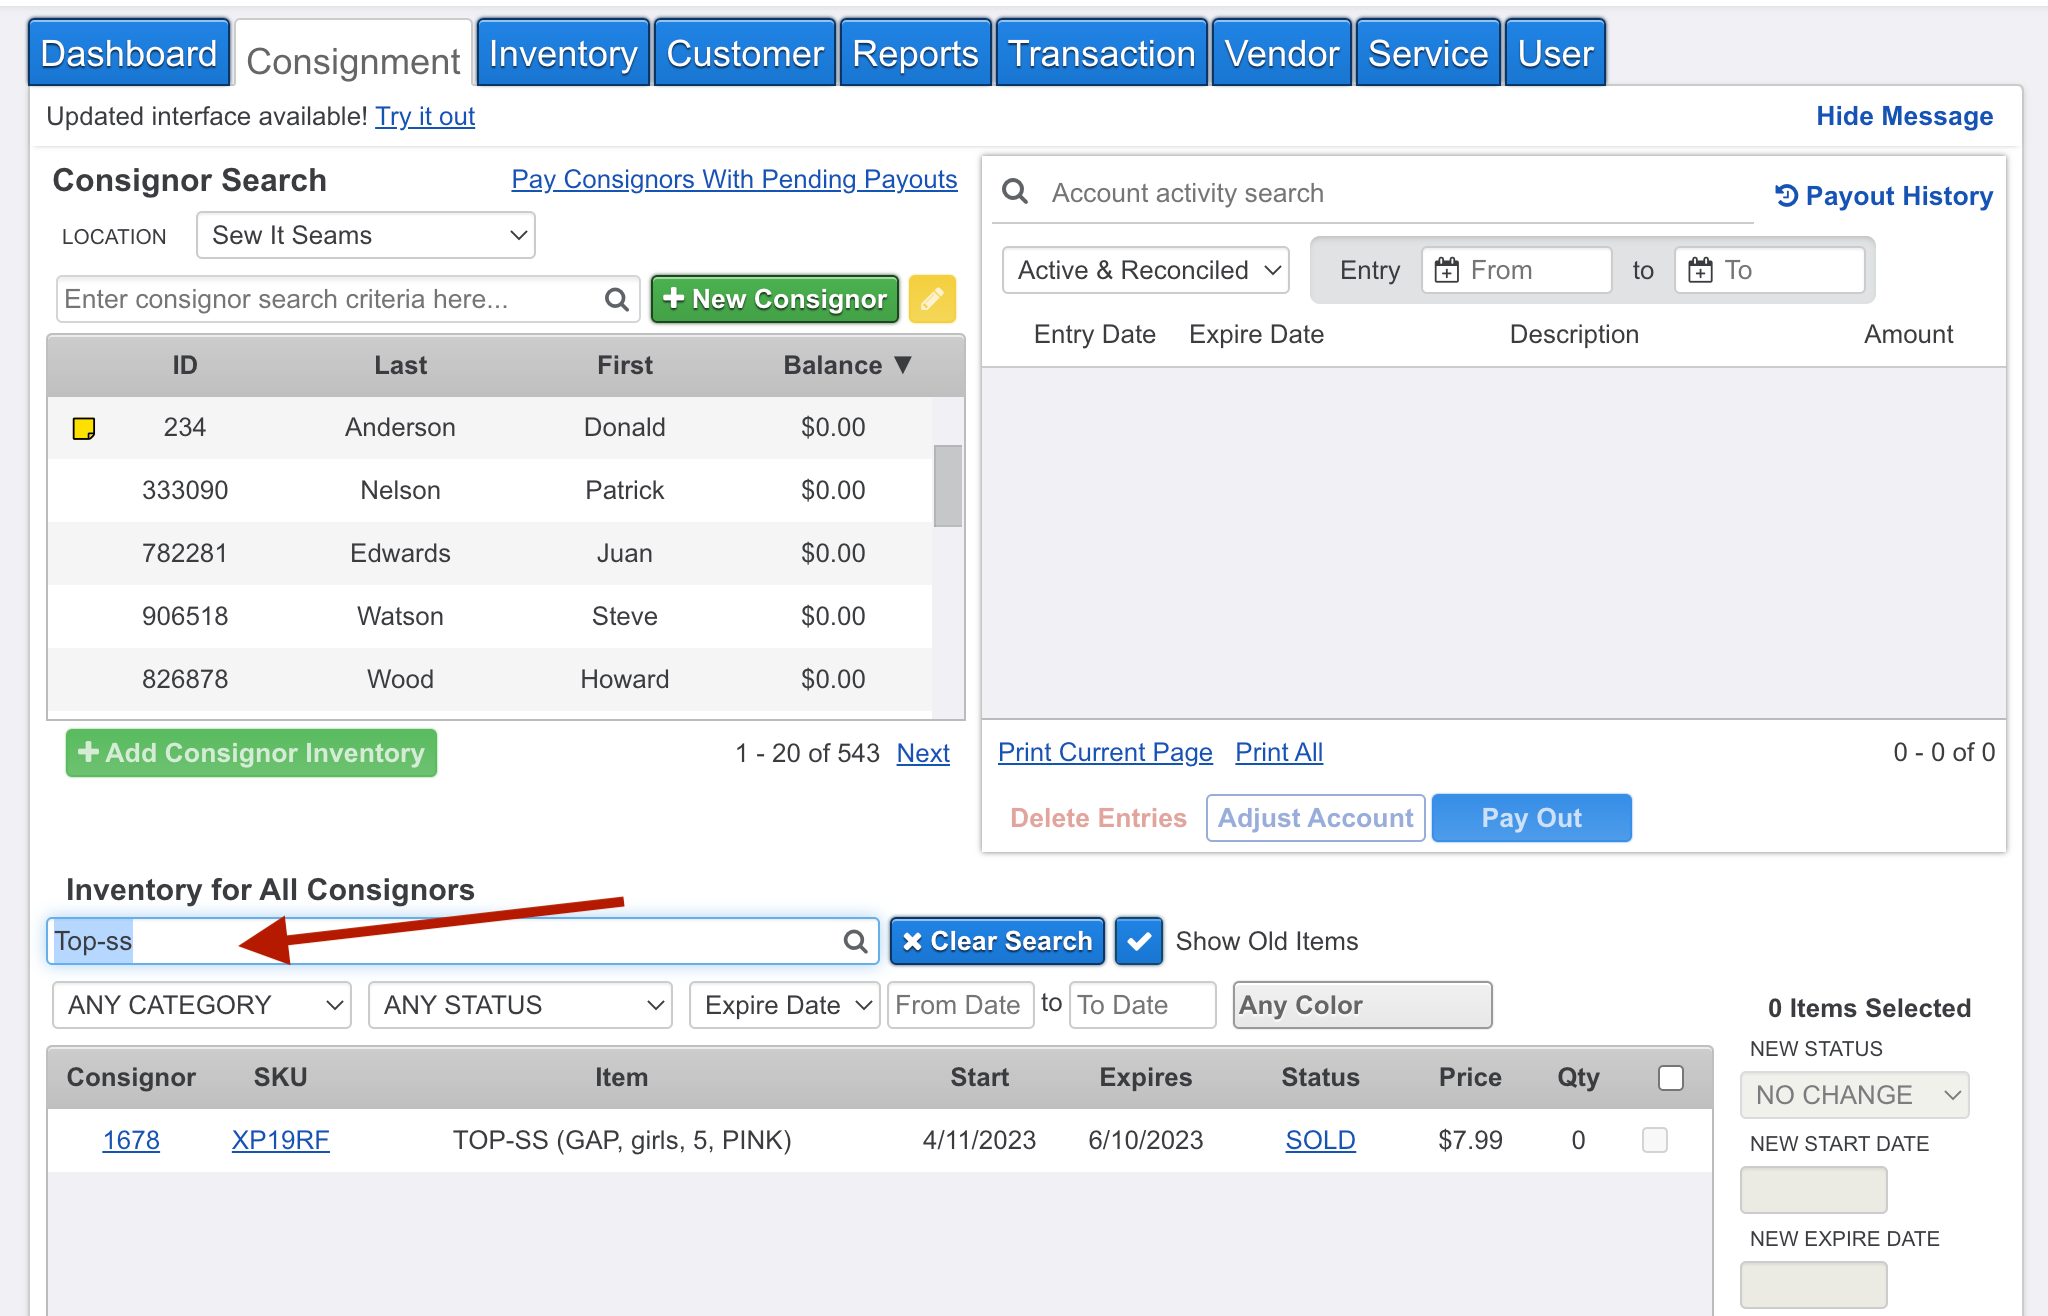Click the consignor search magnifier icon
The image size is (2048, 1316).
[x=617, y=299]
